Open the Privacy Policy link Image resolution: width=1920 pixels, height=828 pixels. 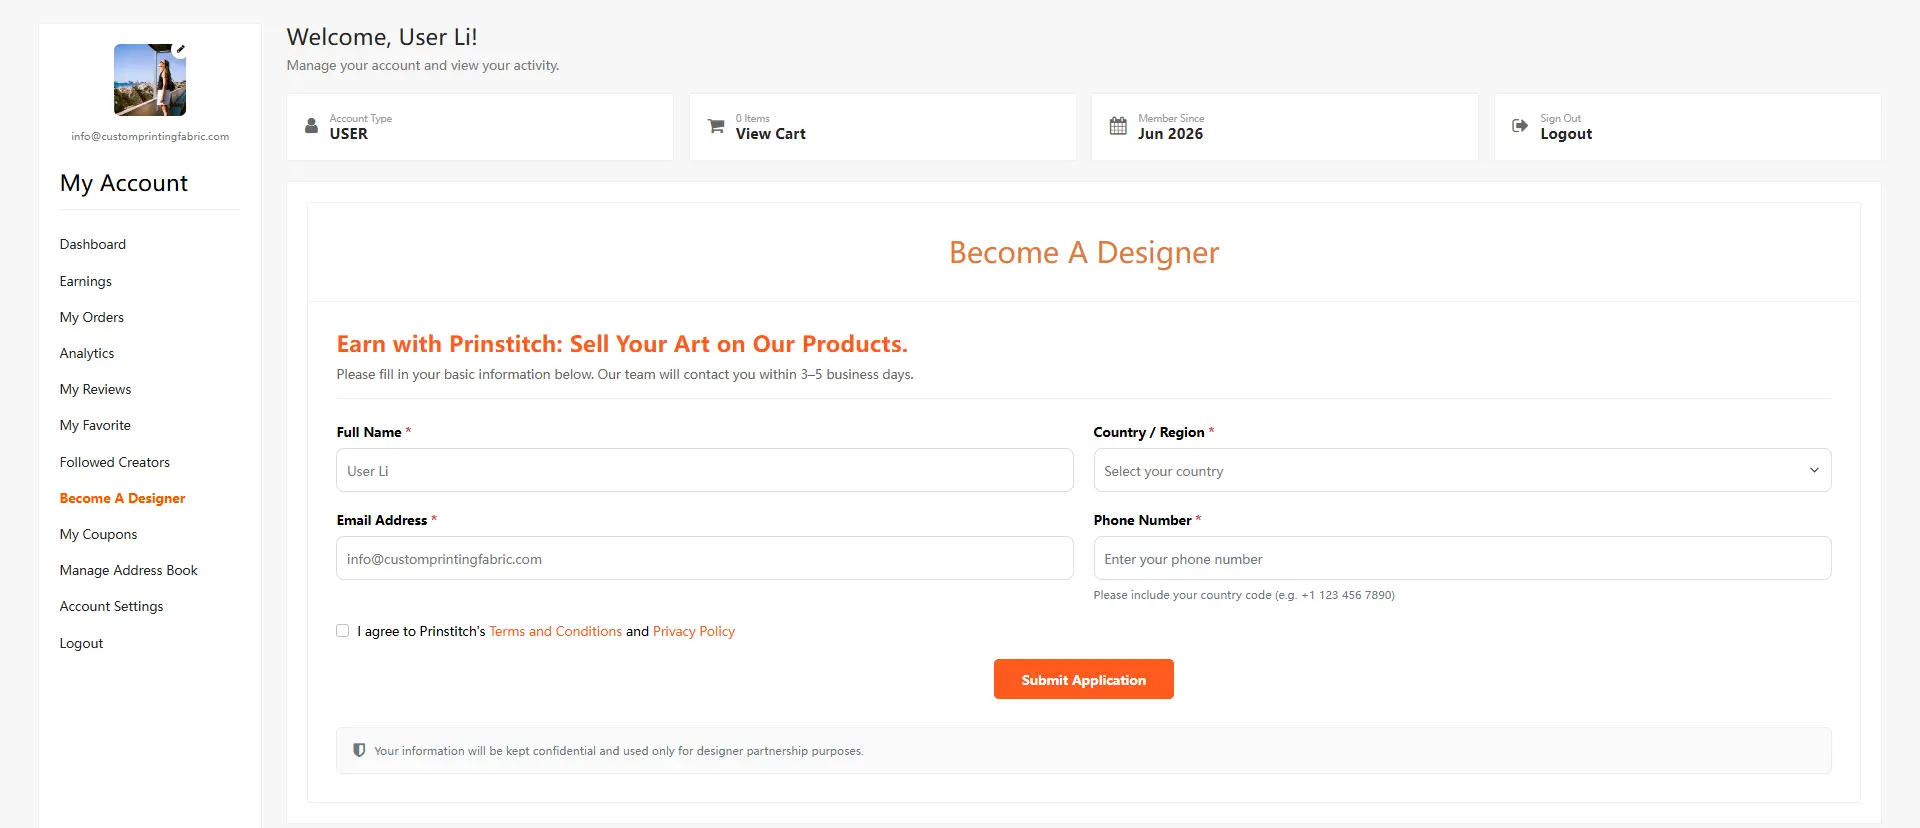(x=694, y=631)
